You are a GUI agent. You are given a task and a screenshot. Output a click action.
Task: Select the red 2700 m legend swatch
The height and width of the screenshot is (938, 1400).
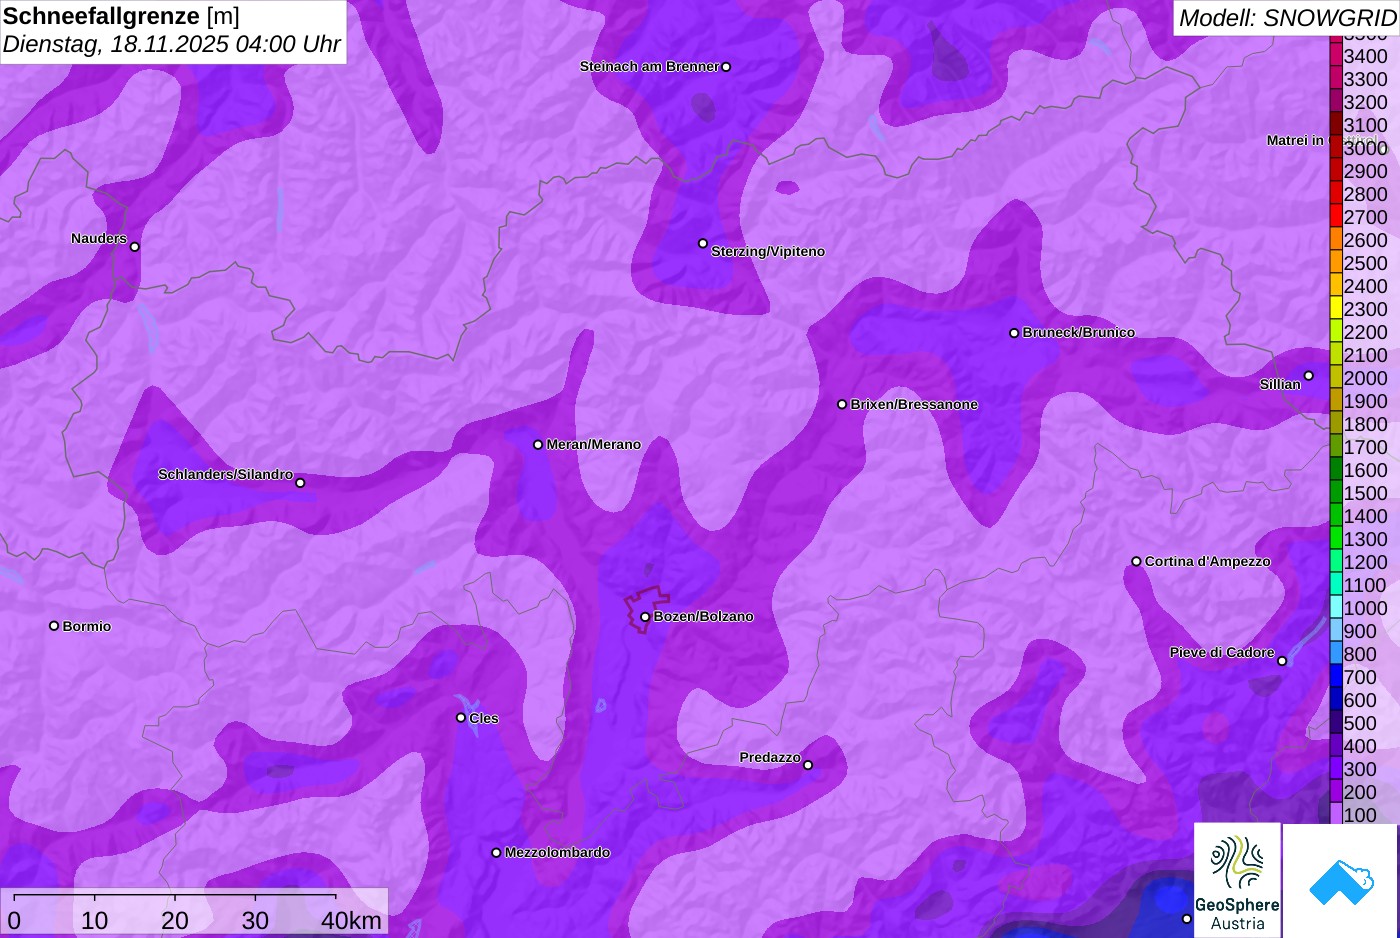tap(1336, 217)
